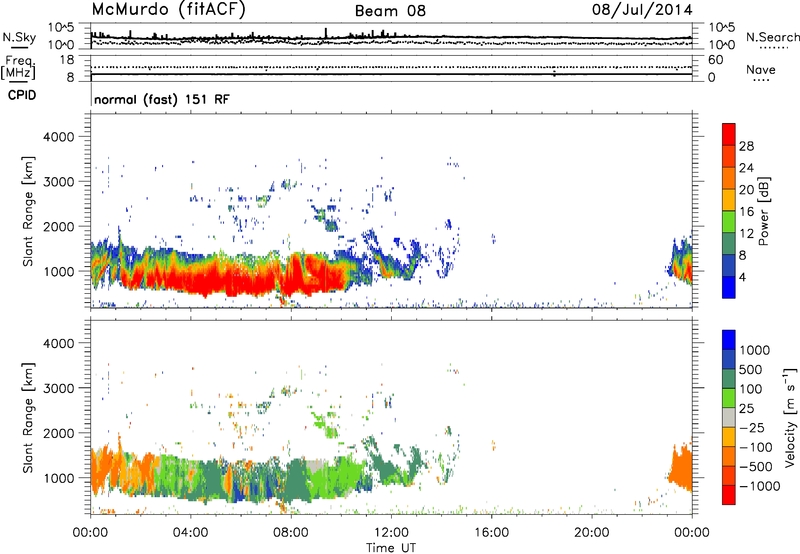Click the "500" label on the velocity colorbar
800x554 pixels.
751,370
